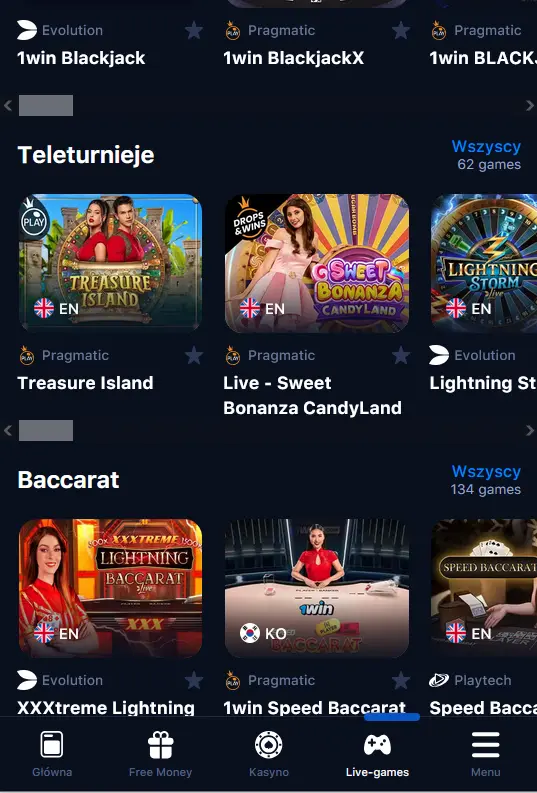This screenshot has height=793, width=537.
Task: Go to previous games in Teleturnieje carousel
Action: tap(8, 430)
